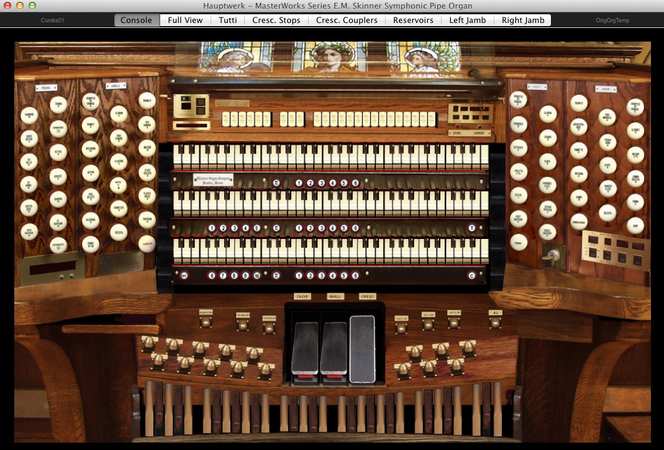Pull the top-left drawknob on left jamb

pyautogui.click(x=29, y=115)
